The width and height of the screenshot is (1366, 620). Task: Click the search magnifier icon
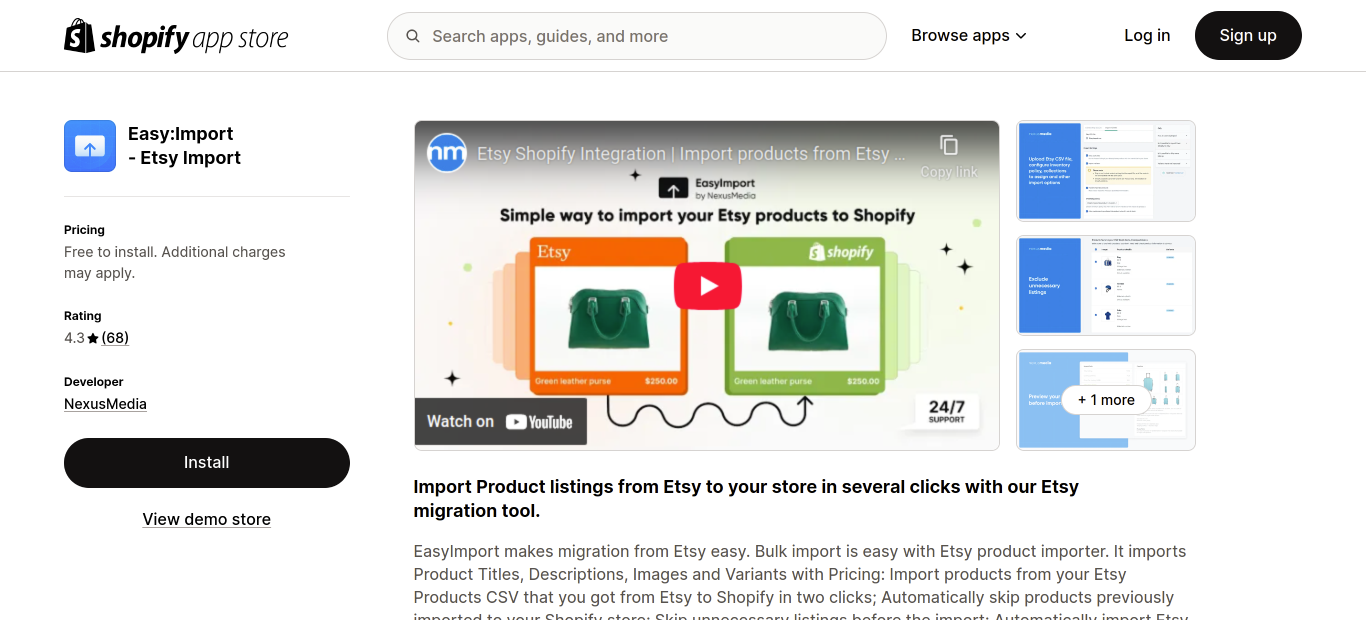click(x=413, y=36)
